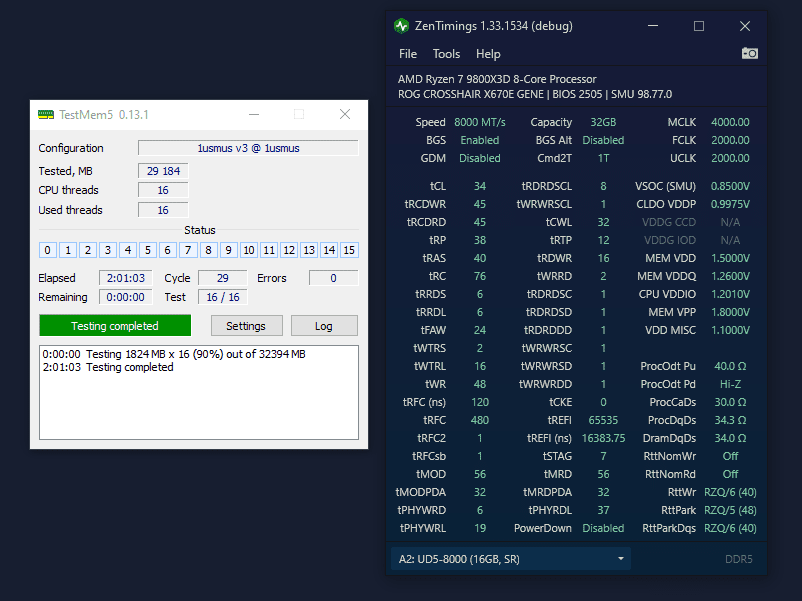
Task: Click the Capacity value 32GB
Action: (603, 122)
